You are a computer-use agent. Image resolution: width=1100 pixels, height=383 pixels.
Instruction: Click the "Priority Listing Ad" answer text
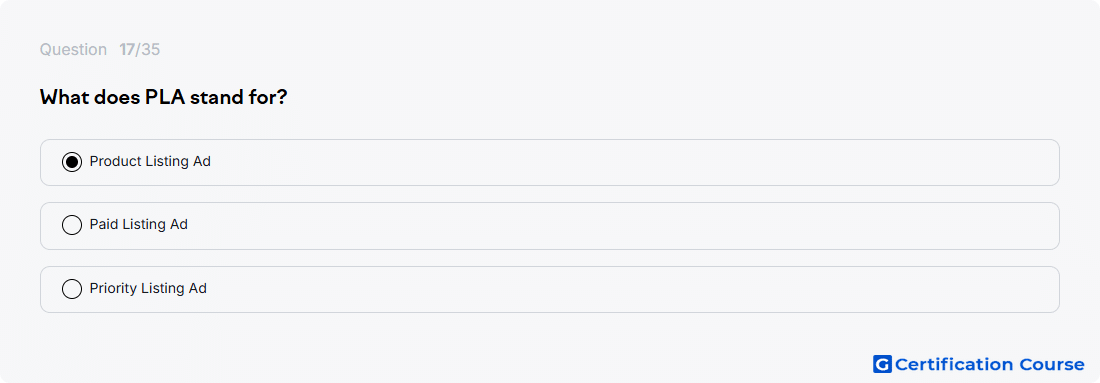[148, 288]
